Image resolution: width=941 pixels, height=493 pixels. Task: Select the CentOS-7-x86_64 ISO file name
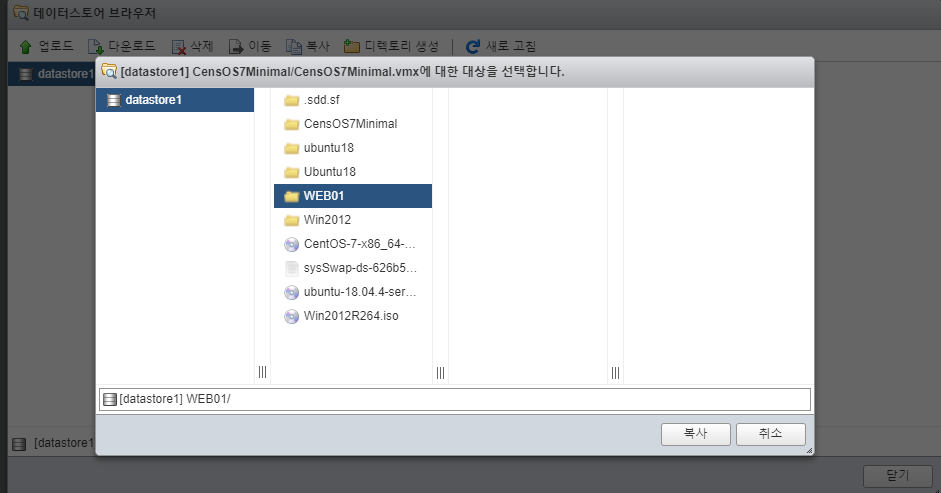359,244
